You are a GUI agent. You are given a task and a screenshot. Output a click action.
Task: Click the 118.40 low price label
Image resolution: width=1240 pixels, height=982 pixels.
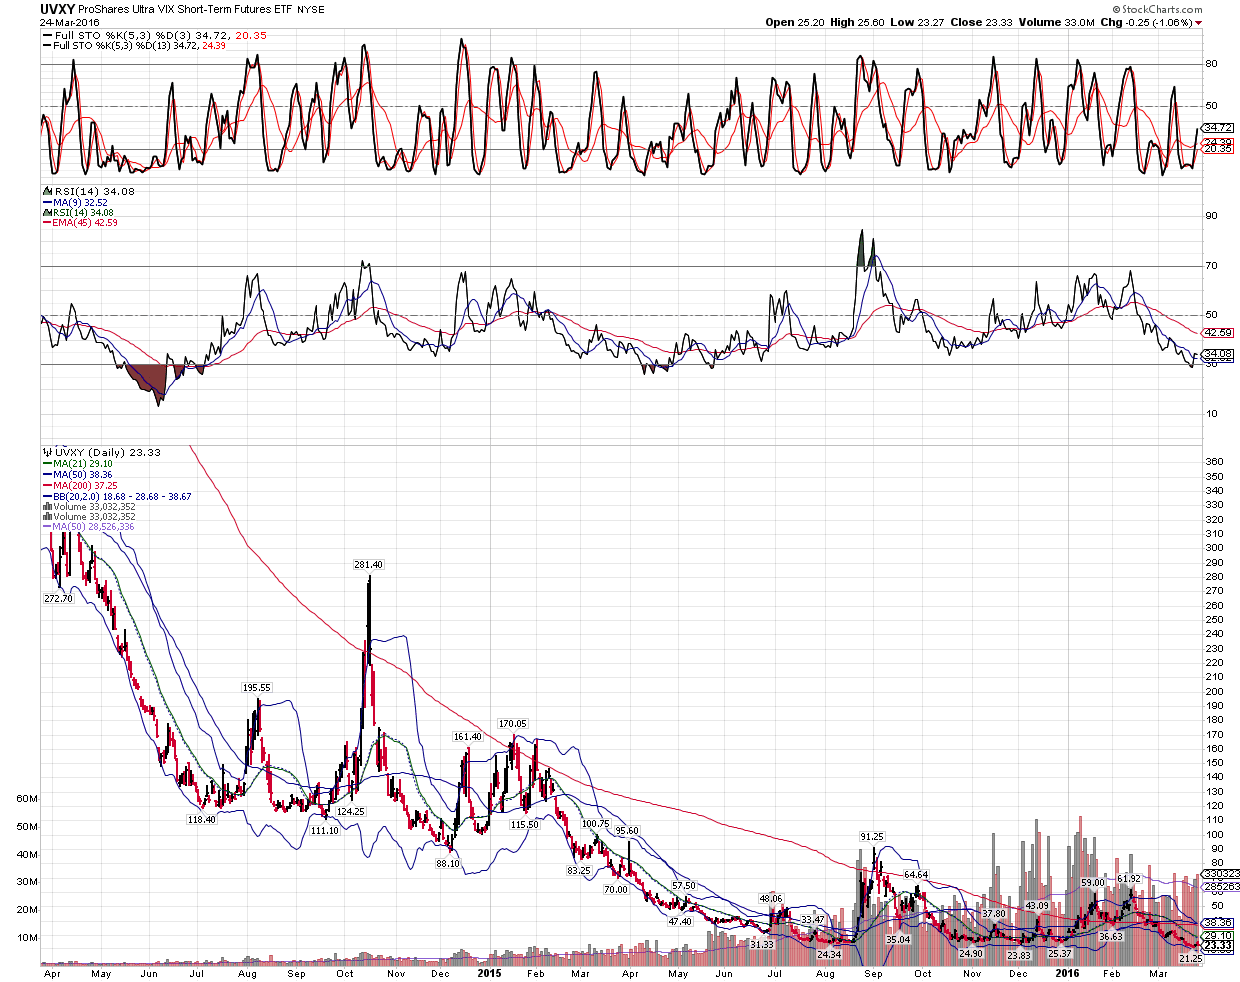click(202, 819)
